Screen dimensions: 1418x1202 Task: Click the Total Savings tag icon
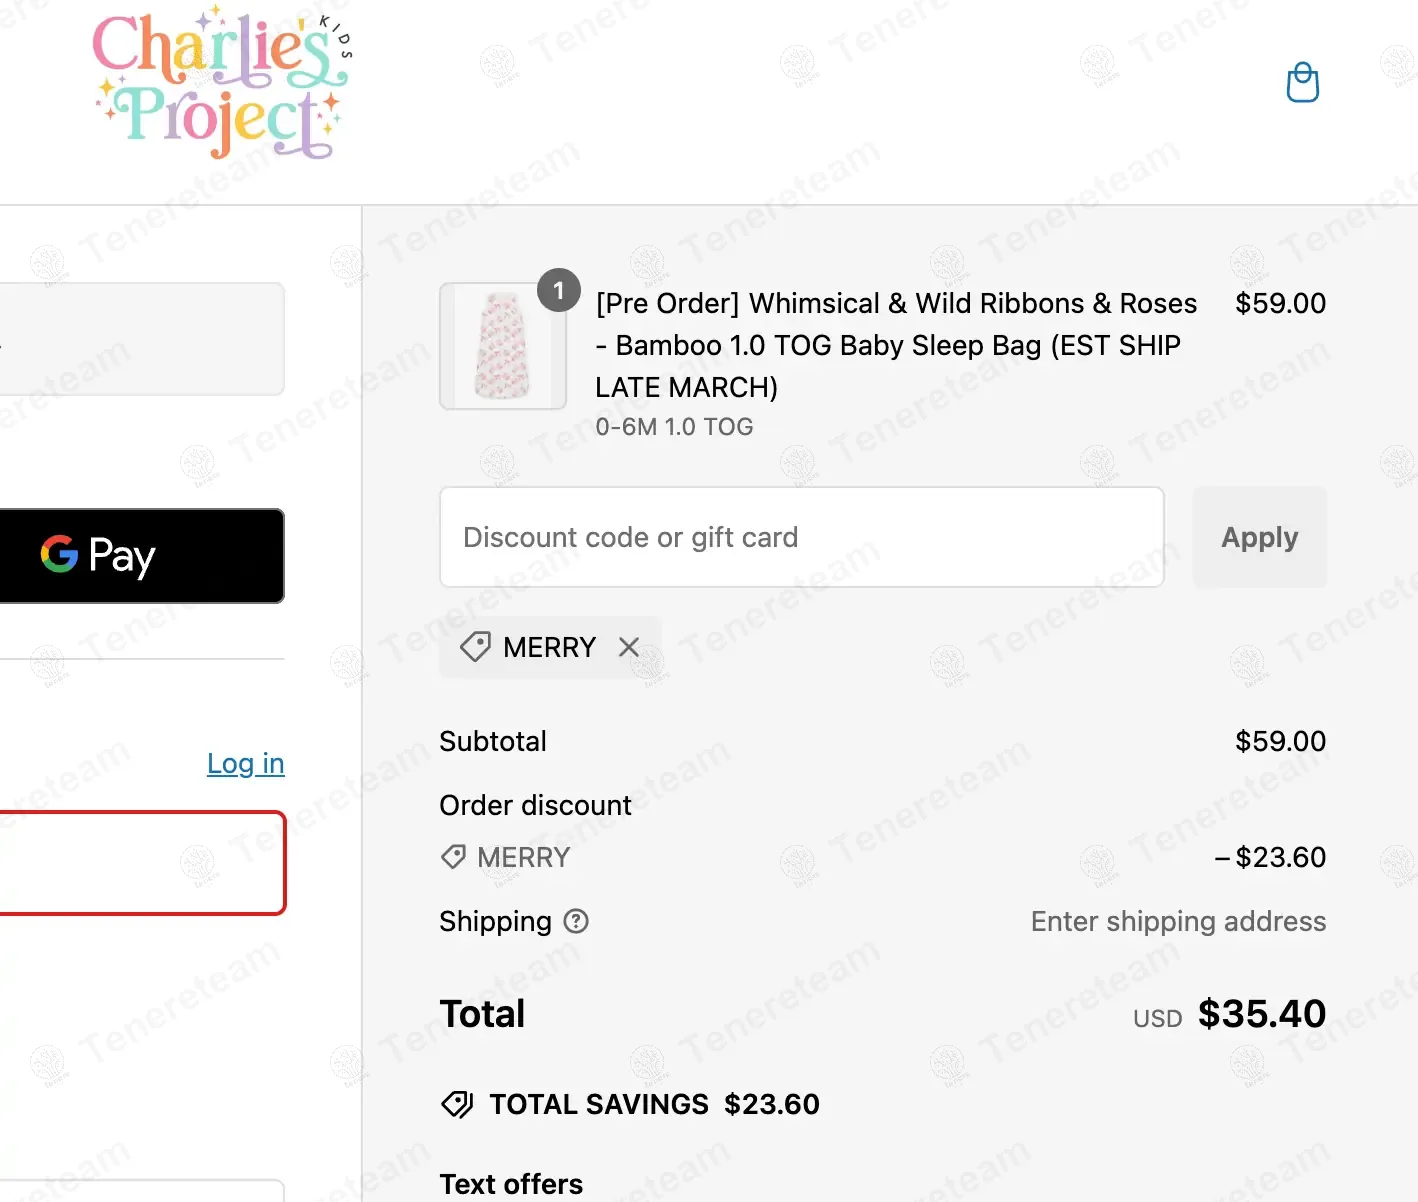pos(457,1104)
